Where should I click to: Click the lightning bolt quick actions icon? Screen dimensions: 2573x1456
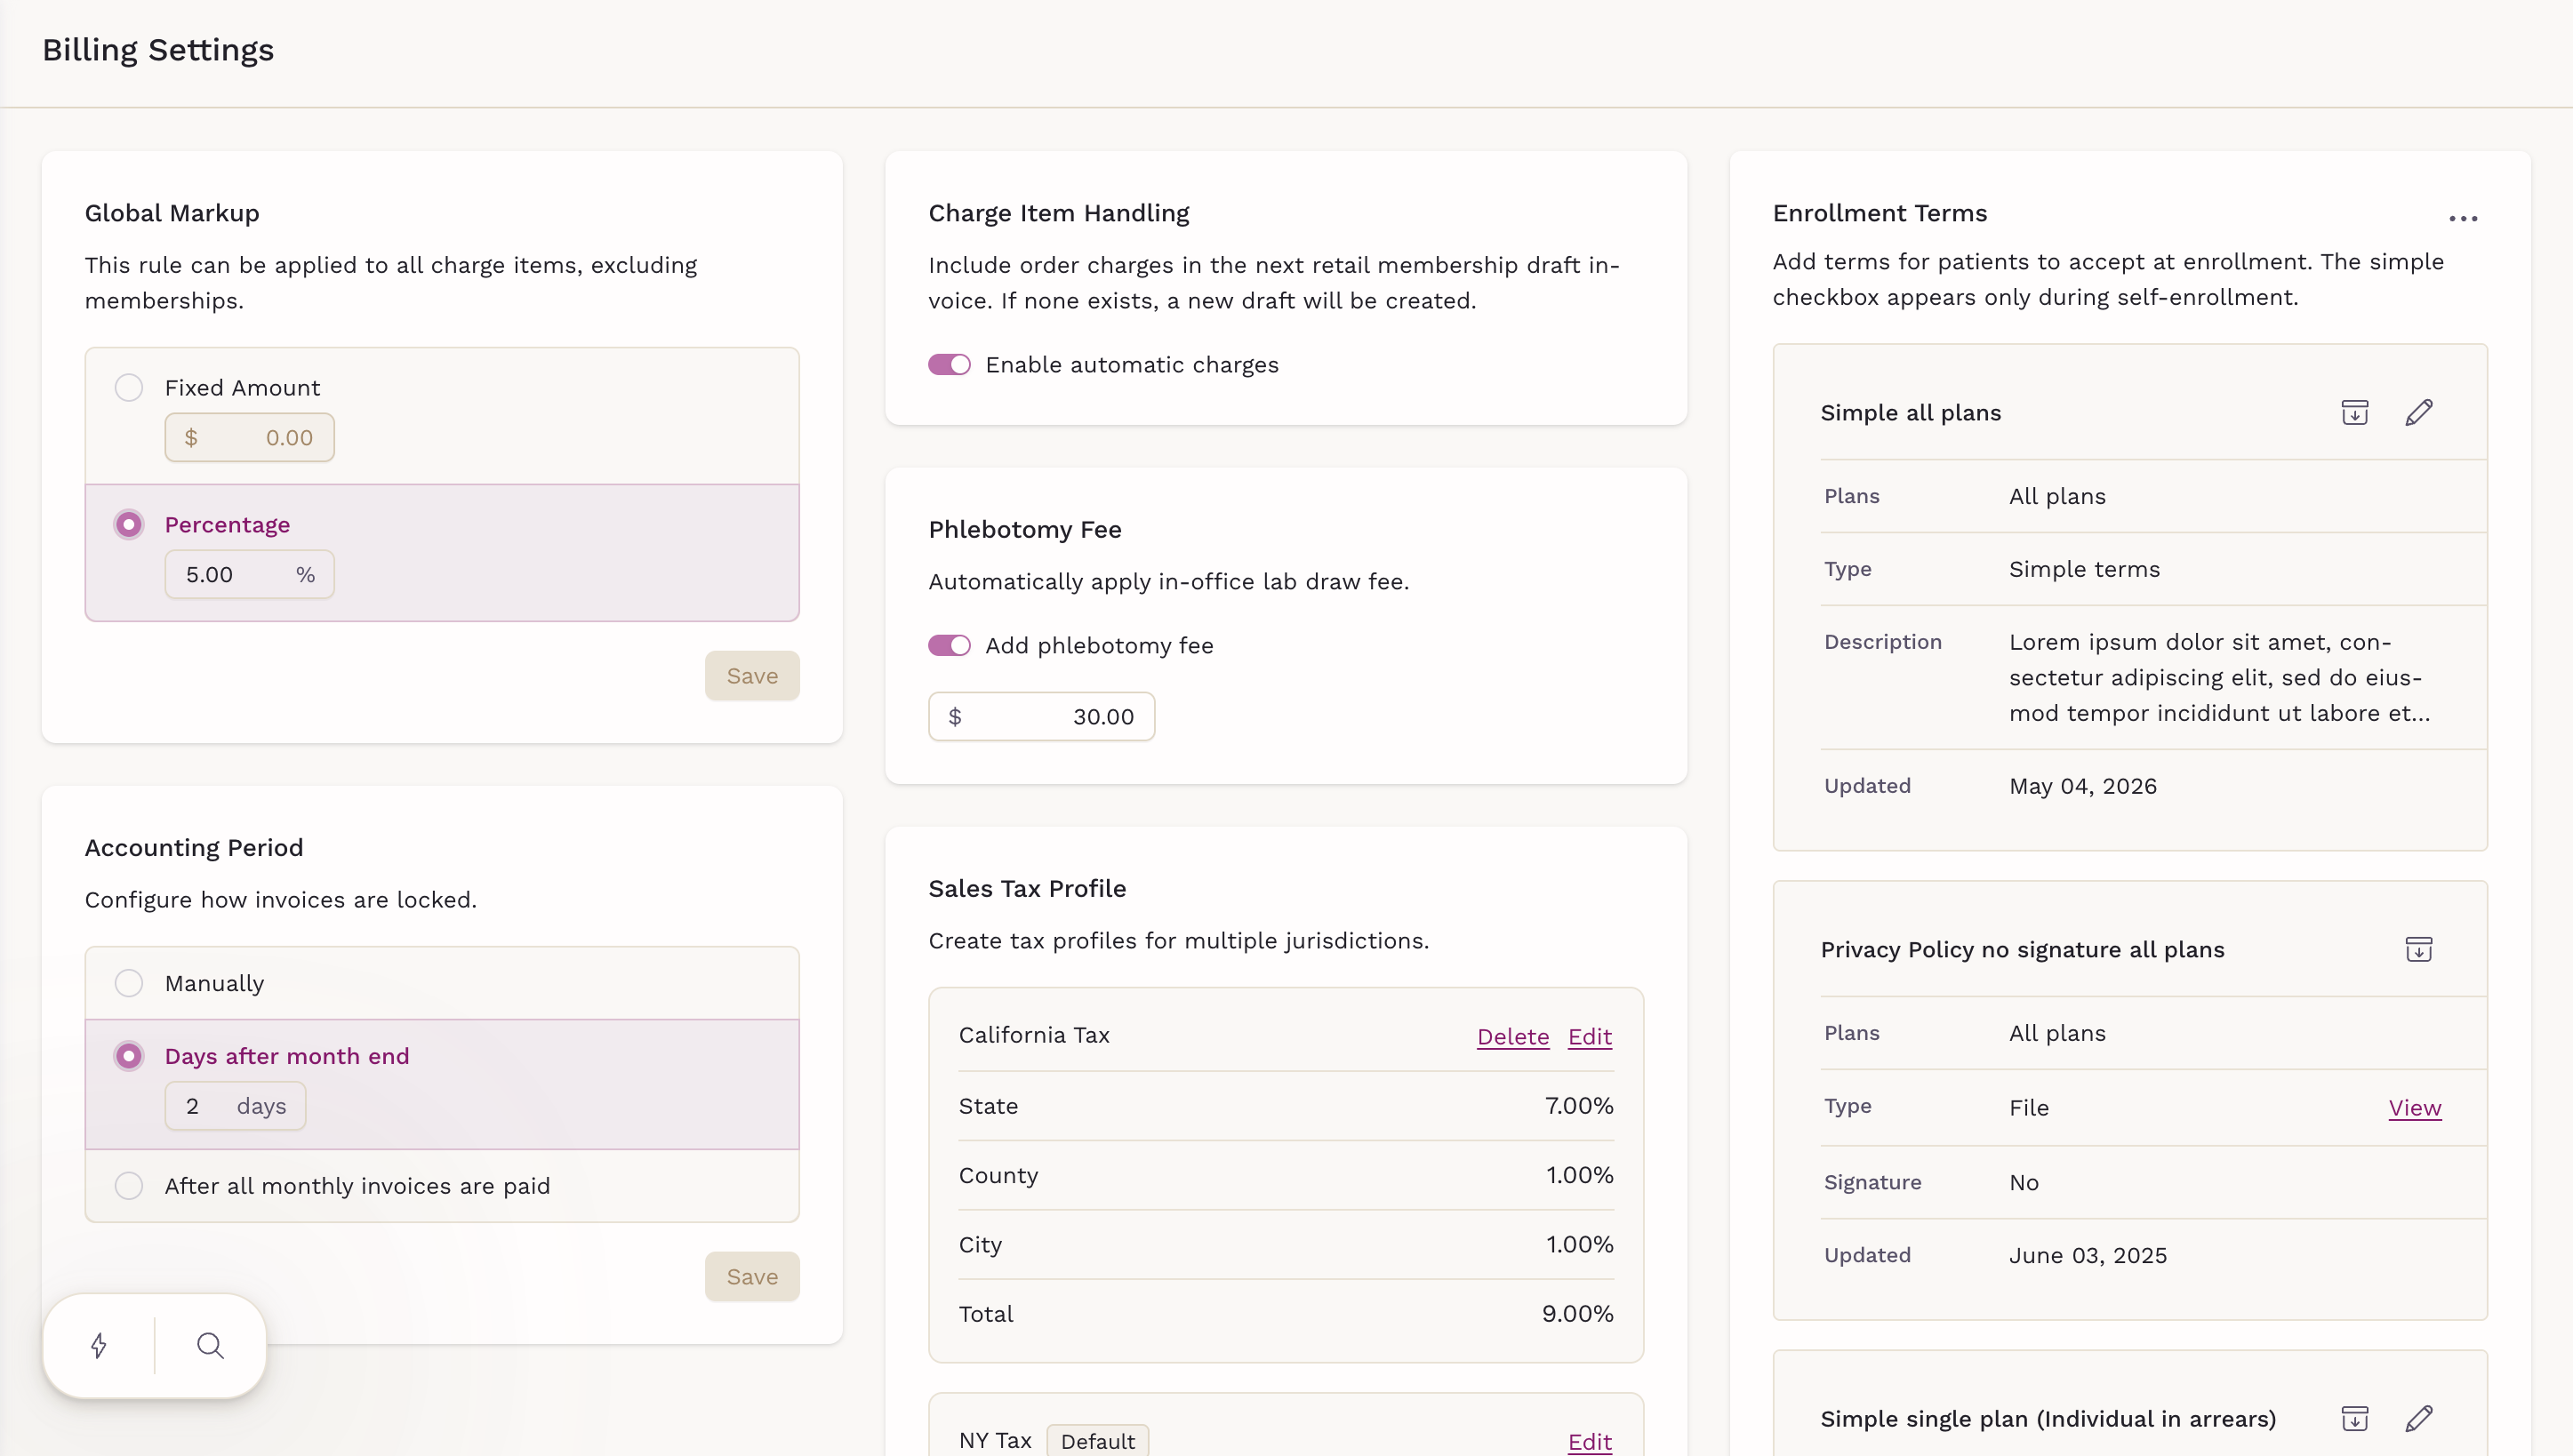click(99, 1345)
